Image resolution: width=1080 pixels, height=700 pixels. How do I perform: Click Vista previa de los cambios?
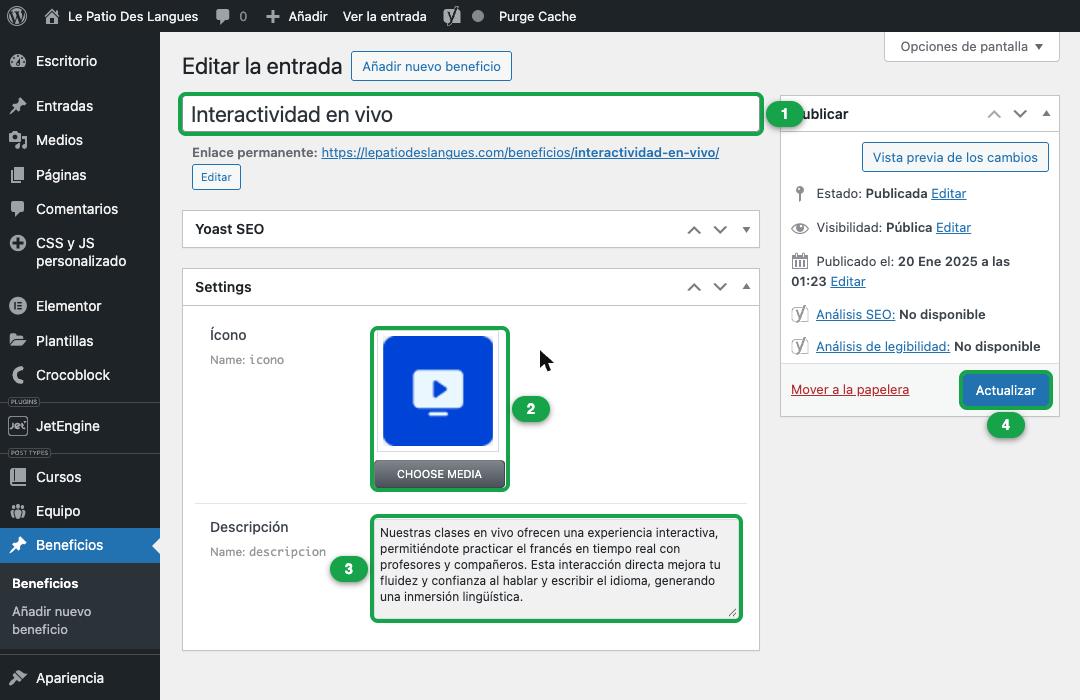(955, 157)
